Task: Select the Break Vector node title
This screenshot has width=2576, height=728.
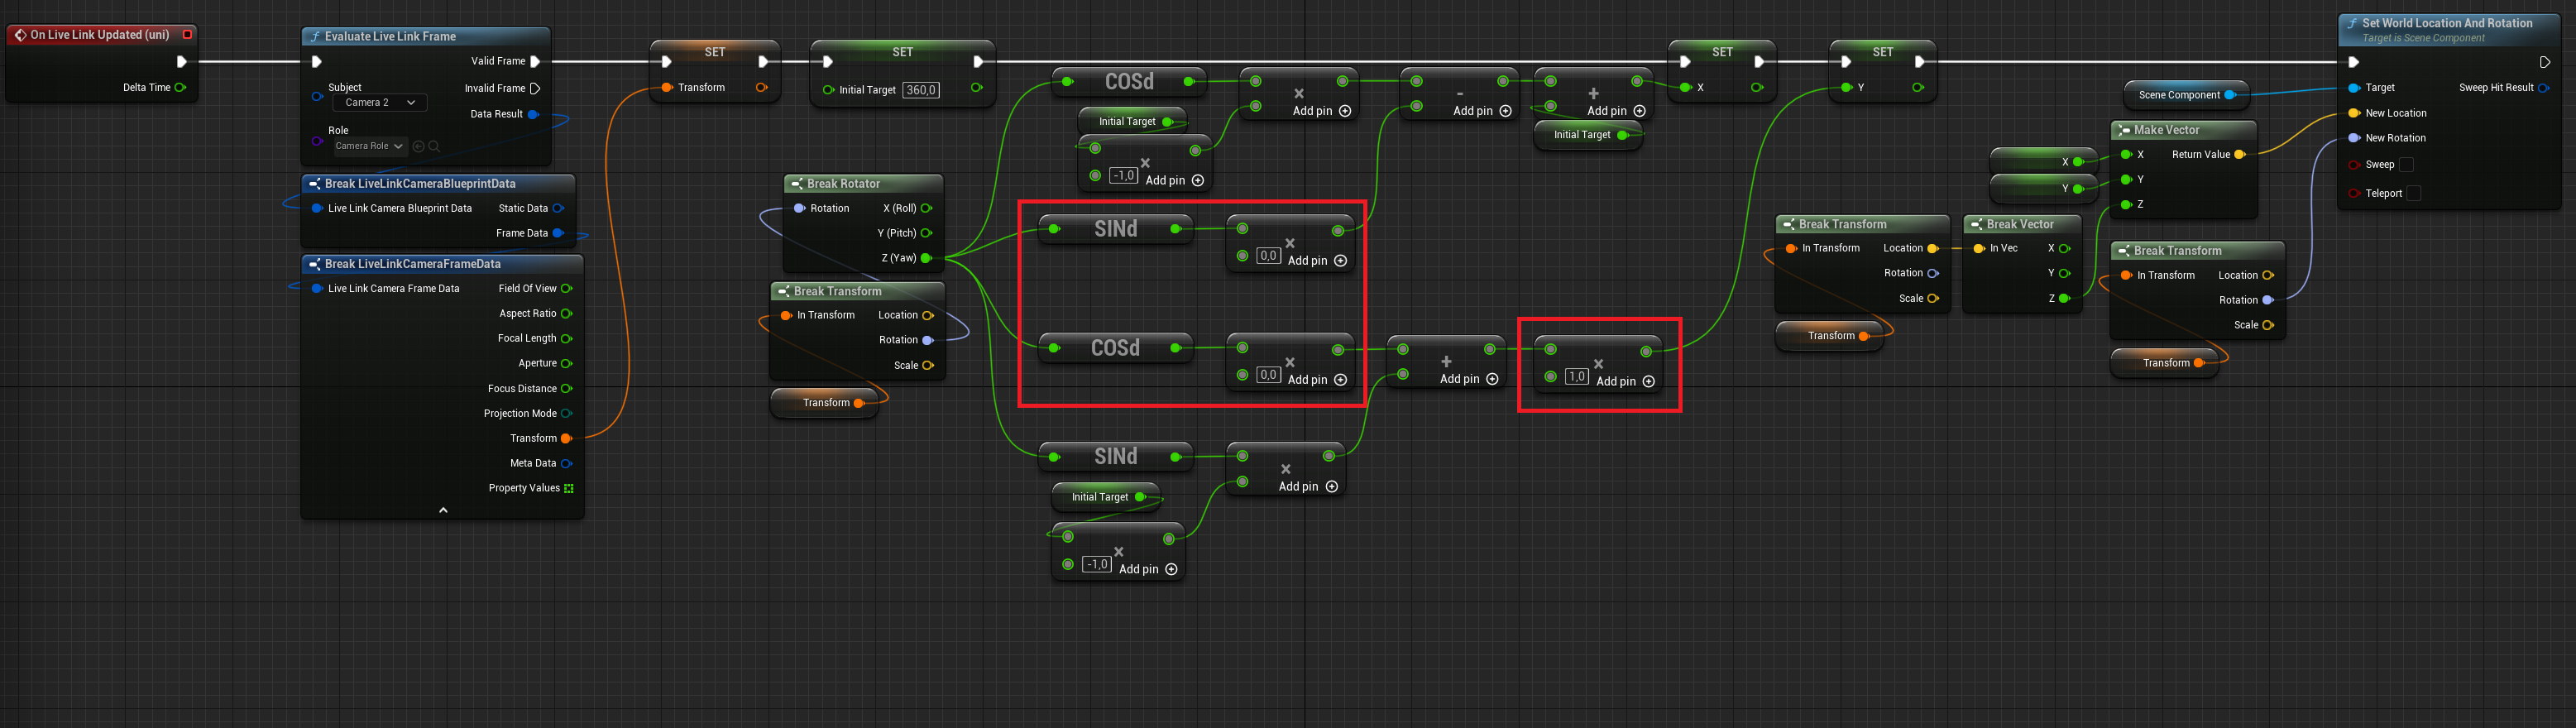Action: (2020, 225)
